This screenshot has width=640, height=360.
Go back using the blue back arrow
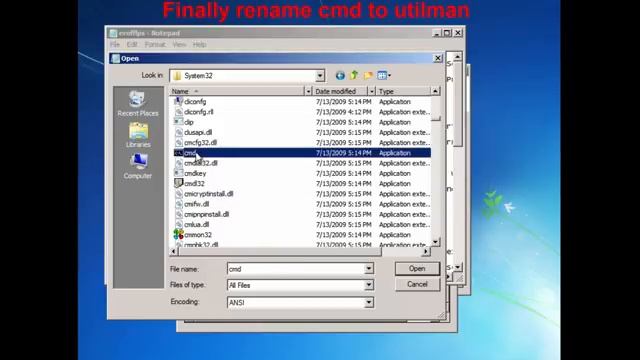(340, 76)
